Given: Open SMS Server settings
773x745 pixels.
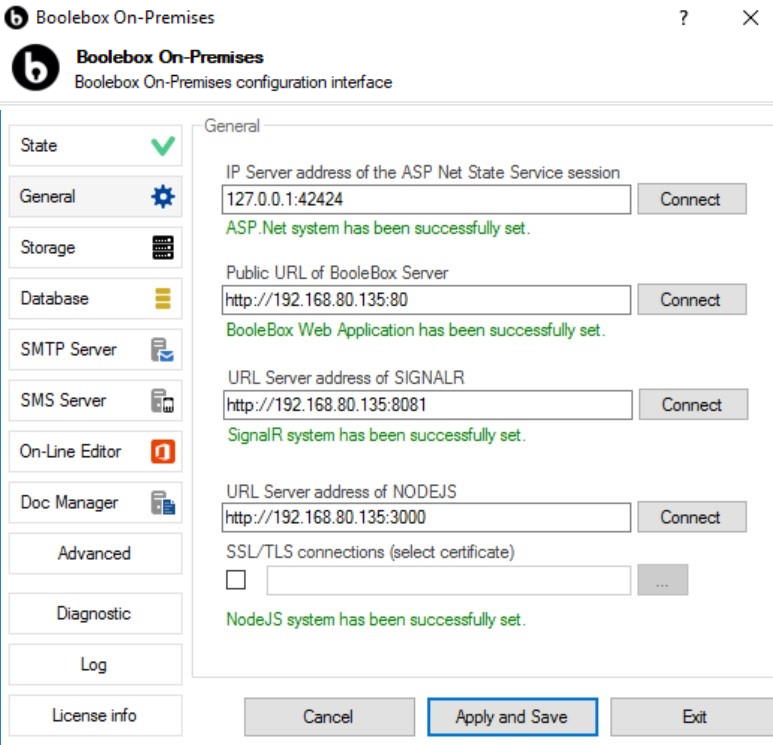Looking at the screenshot, I should [x=95, y=400].
